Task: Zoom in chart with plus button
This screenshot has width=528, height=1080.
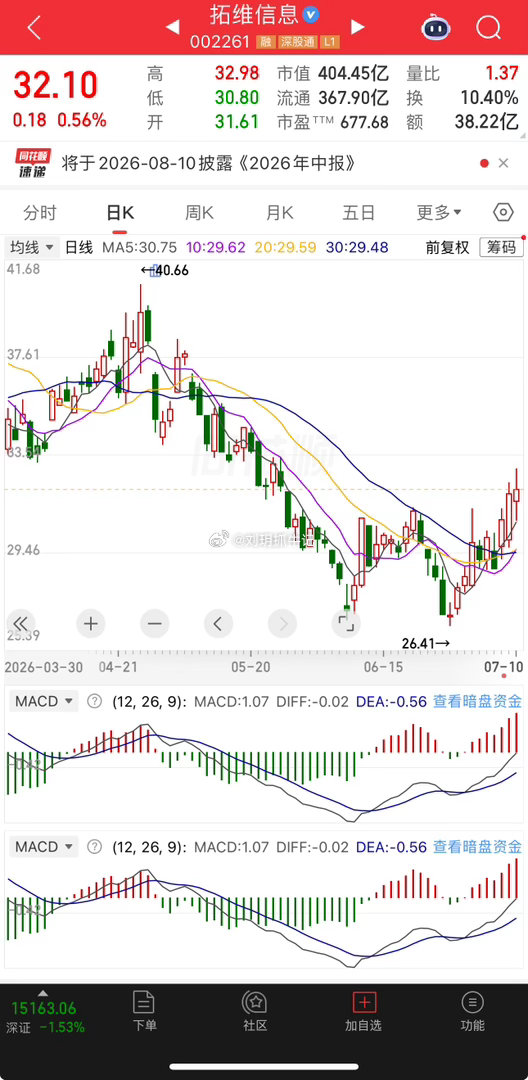Action: 91,624
